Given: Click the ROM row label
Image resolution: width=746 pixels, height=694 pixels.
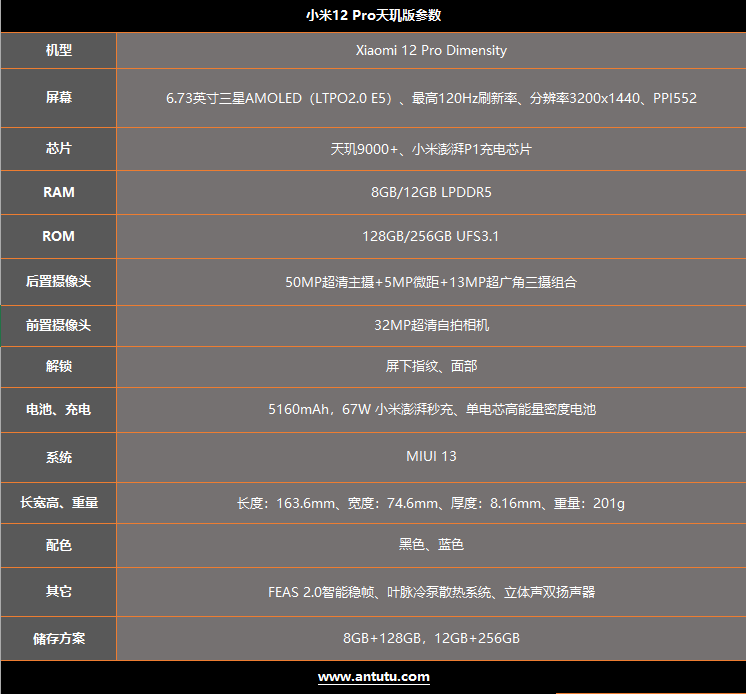Looking at the screenshot, I should coord(59,236).
